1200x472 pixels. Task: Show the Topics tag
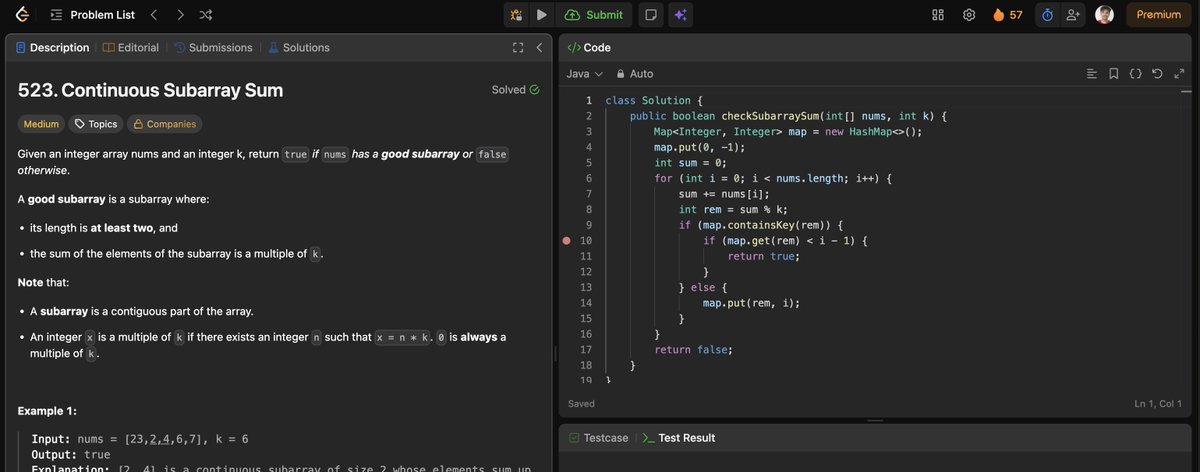(95, 124)
